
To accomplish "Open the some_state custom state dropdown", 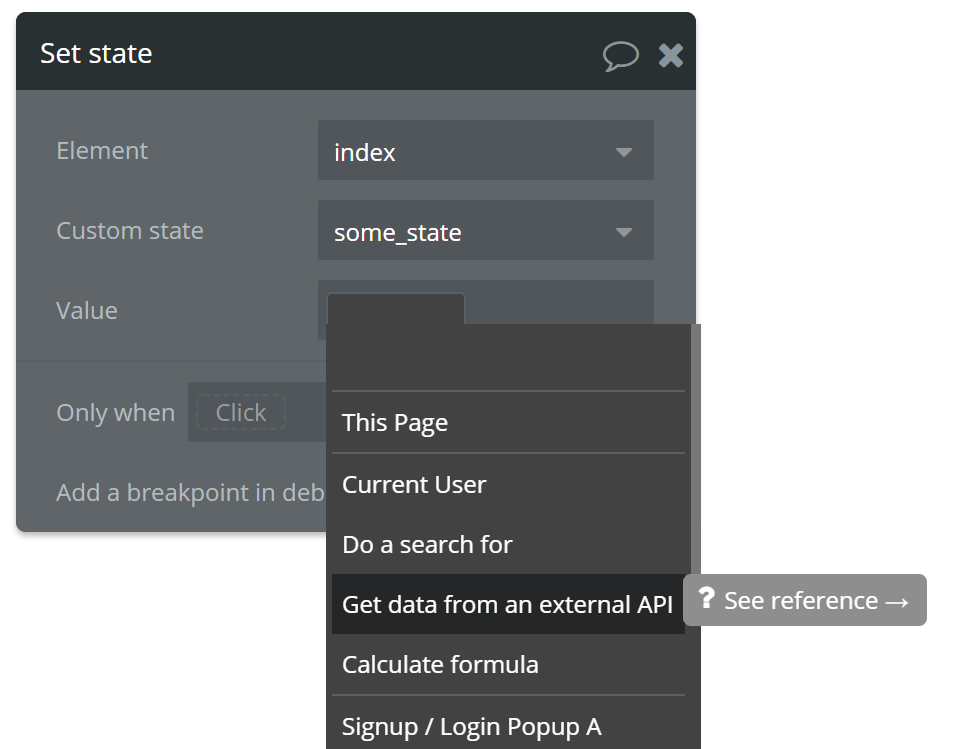I will tap(486, 230).
